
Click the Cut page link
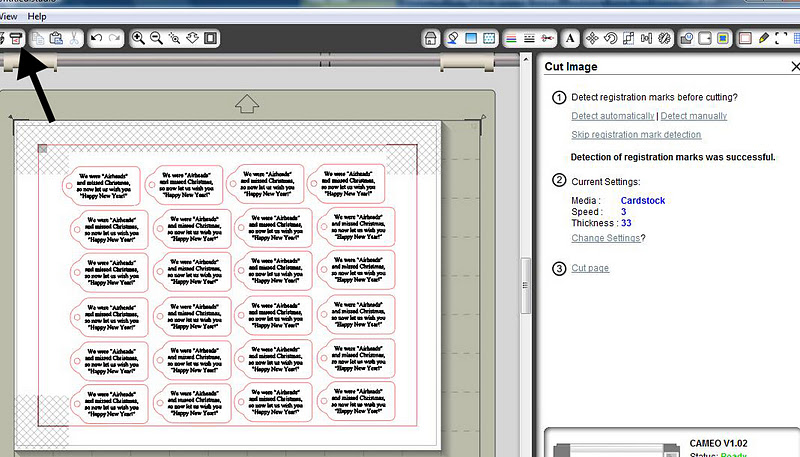[590, 268]
